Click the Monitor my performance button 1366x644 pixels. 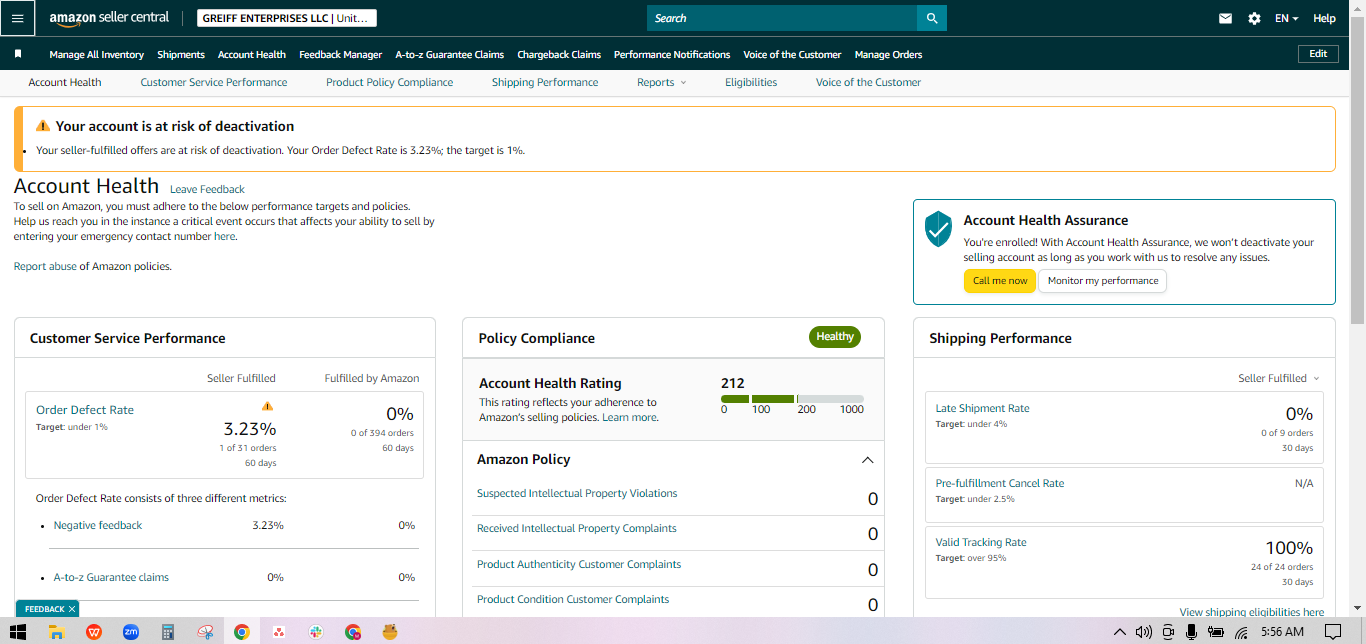click(1103, 281)
